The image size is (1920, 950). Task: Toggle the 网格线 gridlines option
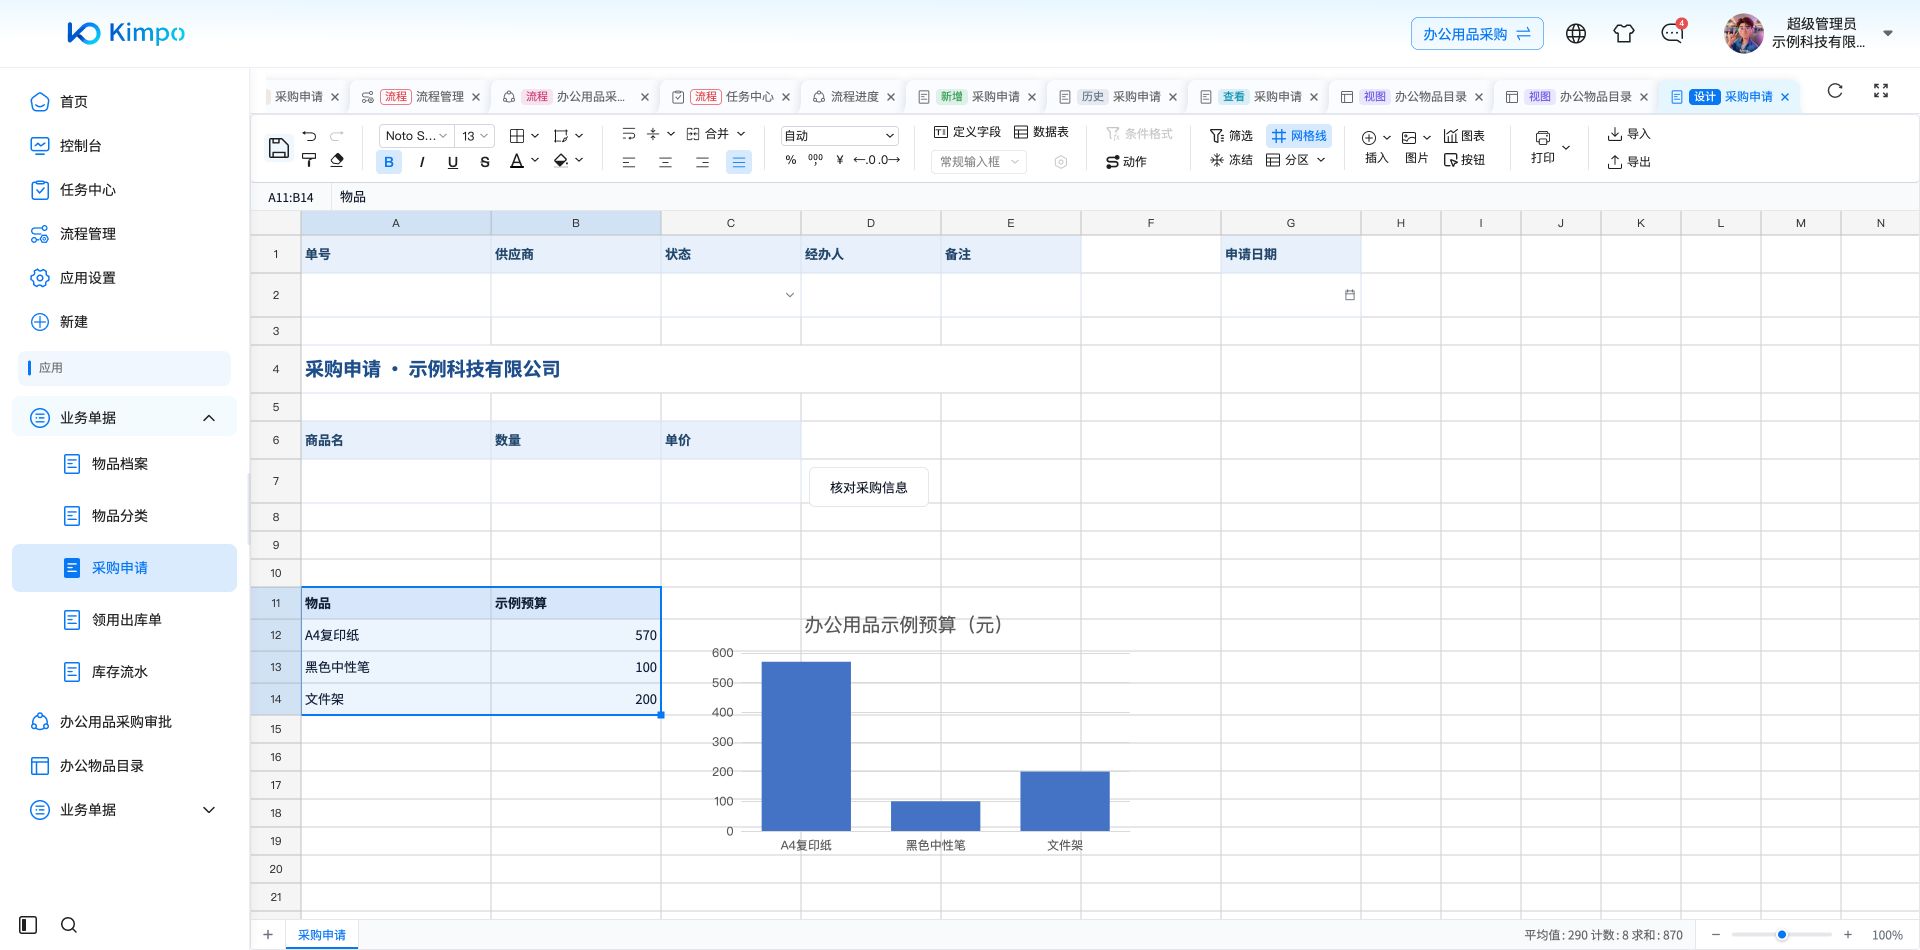click(x=1299, y=135)
